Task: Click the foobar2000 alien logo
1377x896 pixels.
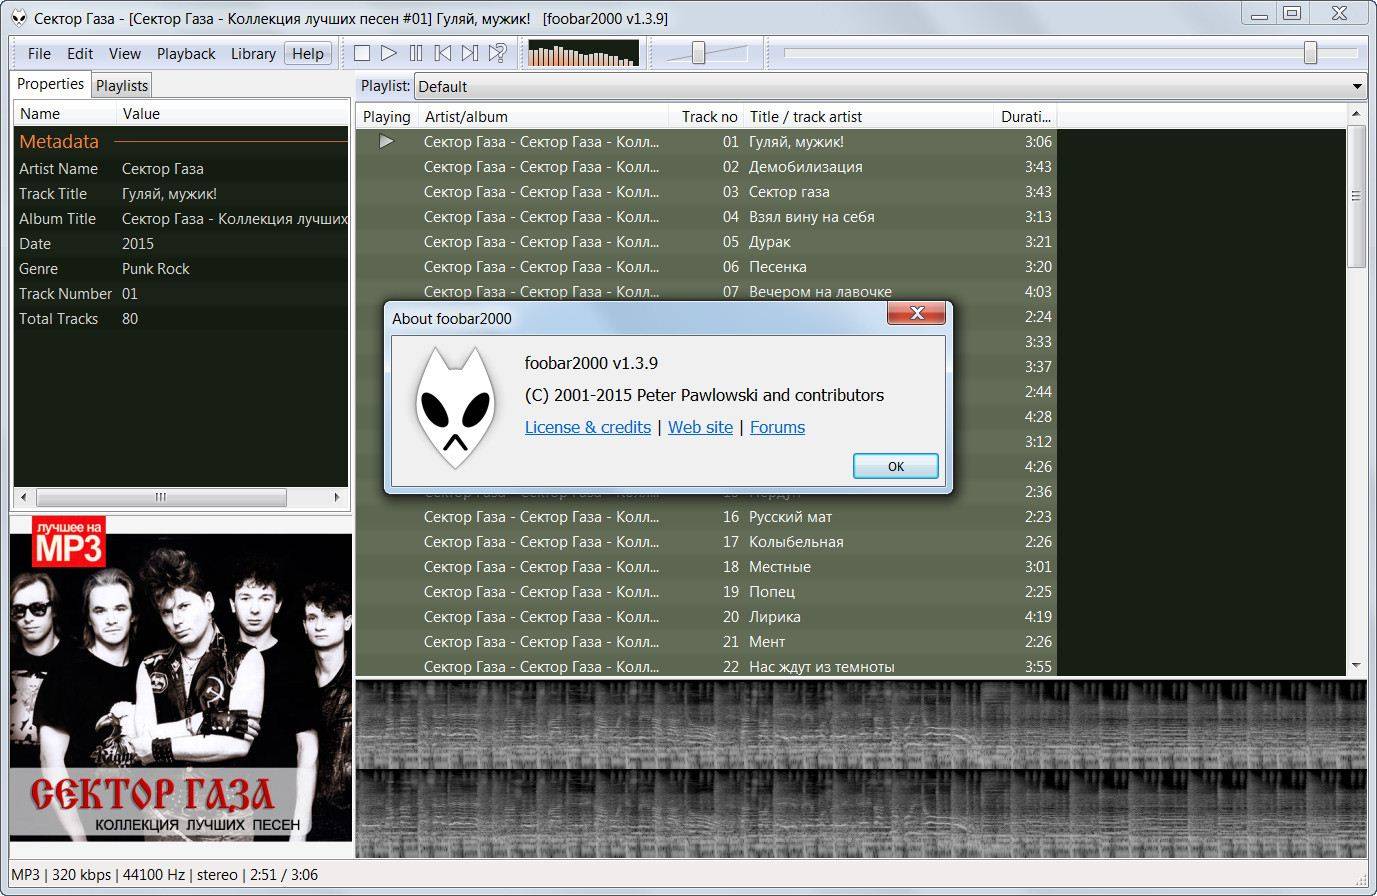Action: (x=455, y=408)
